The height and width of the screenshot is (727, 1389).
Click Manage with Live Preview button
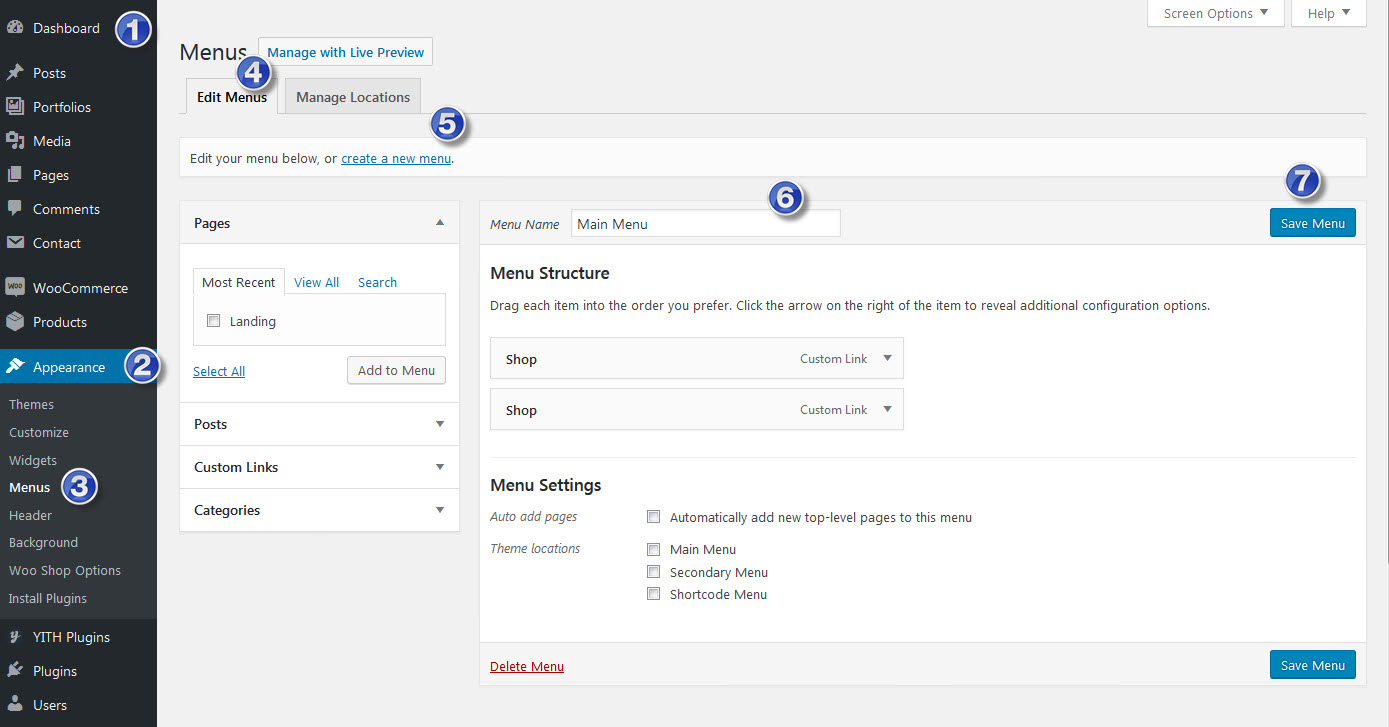pyautogui.click(x=346, y=52)
